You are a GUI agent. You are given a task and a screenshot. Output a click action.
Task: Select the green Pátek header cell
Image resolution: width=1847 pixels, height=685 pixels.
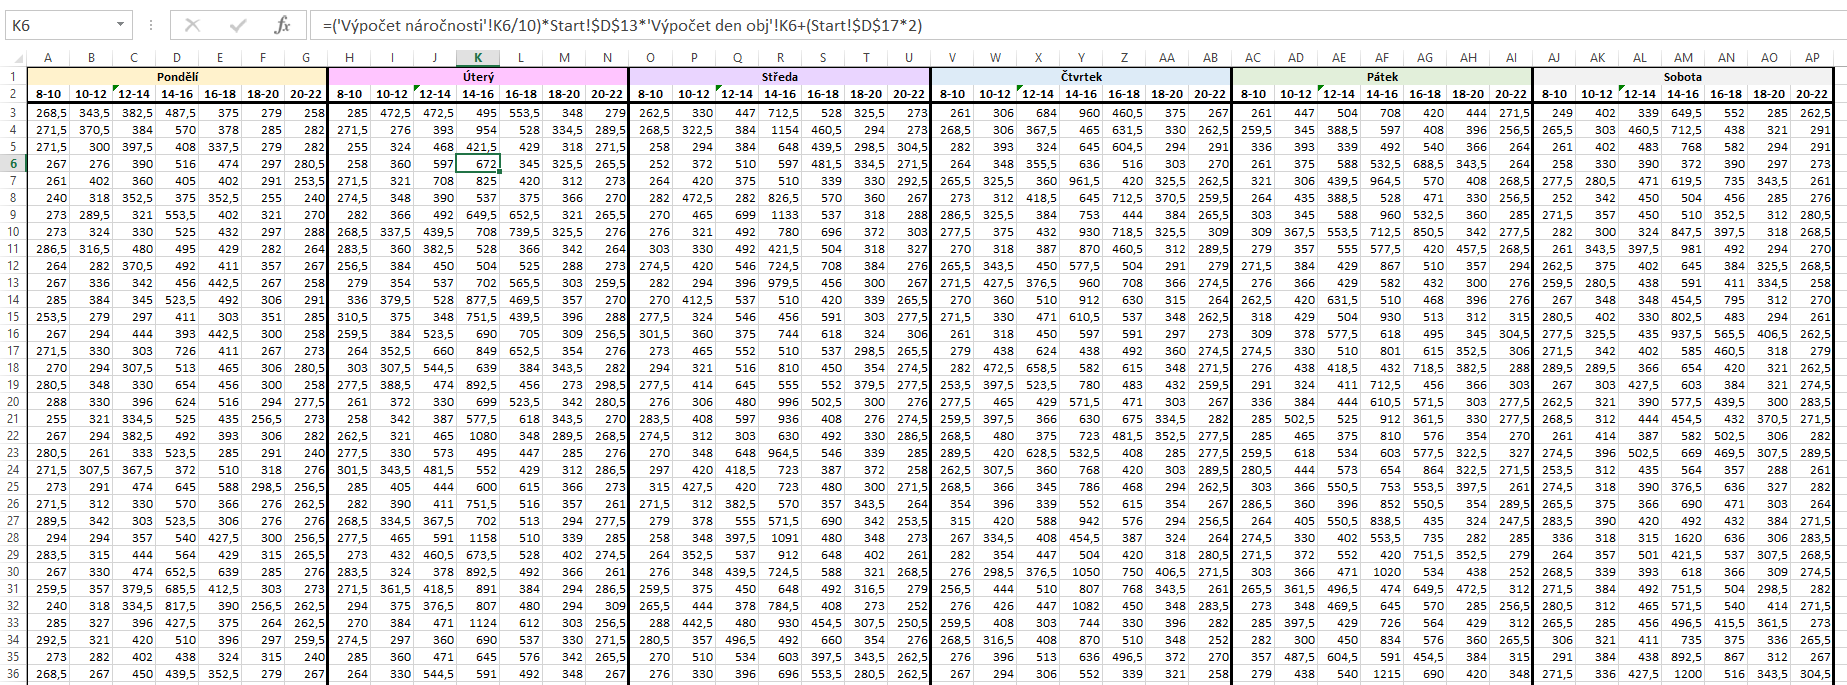1382,76
